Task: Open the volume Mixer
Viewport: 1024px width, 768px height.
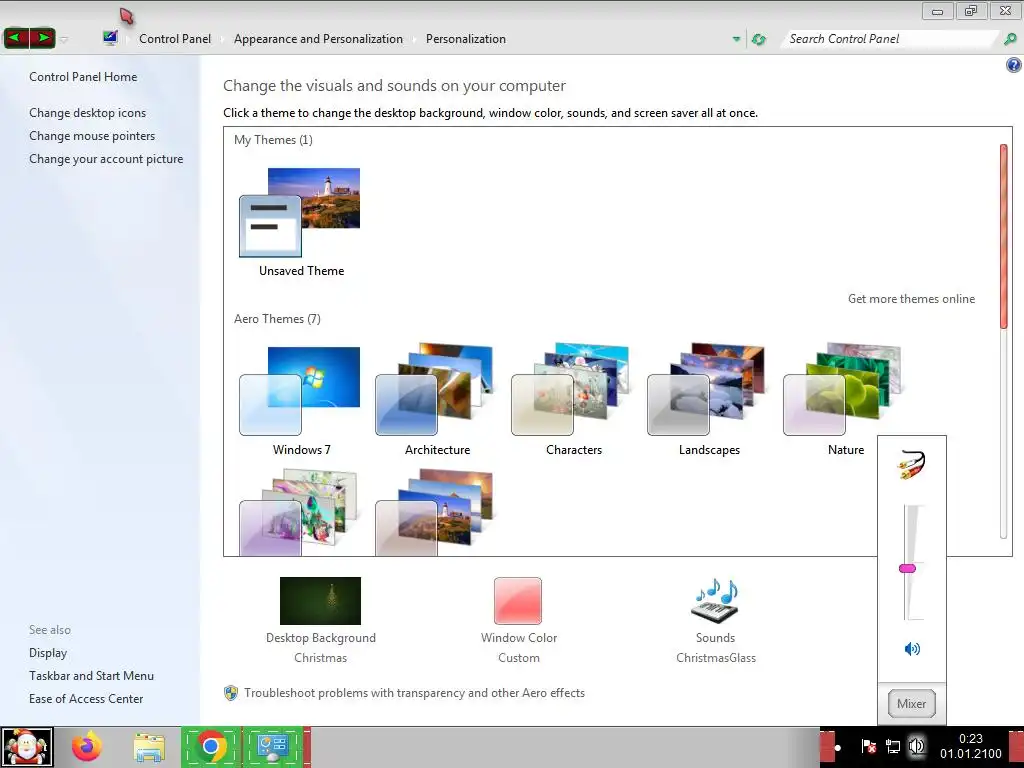Action: point(911,703)
